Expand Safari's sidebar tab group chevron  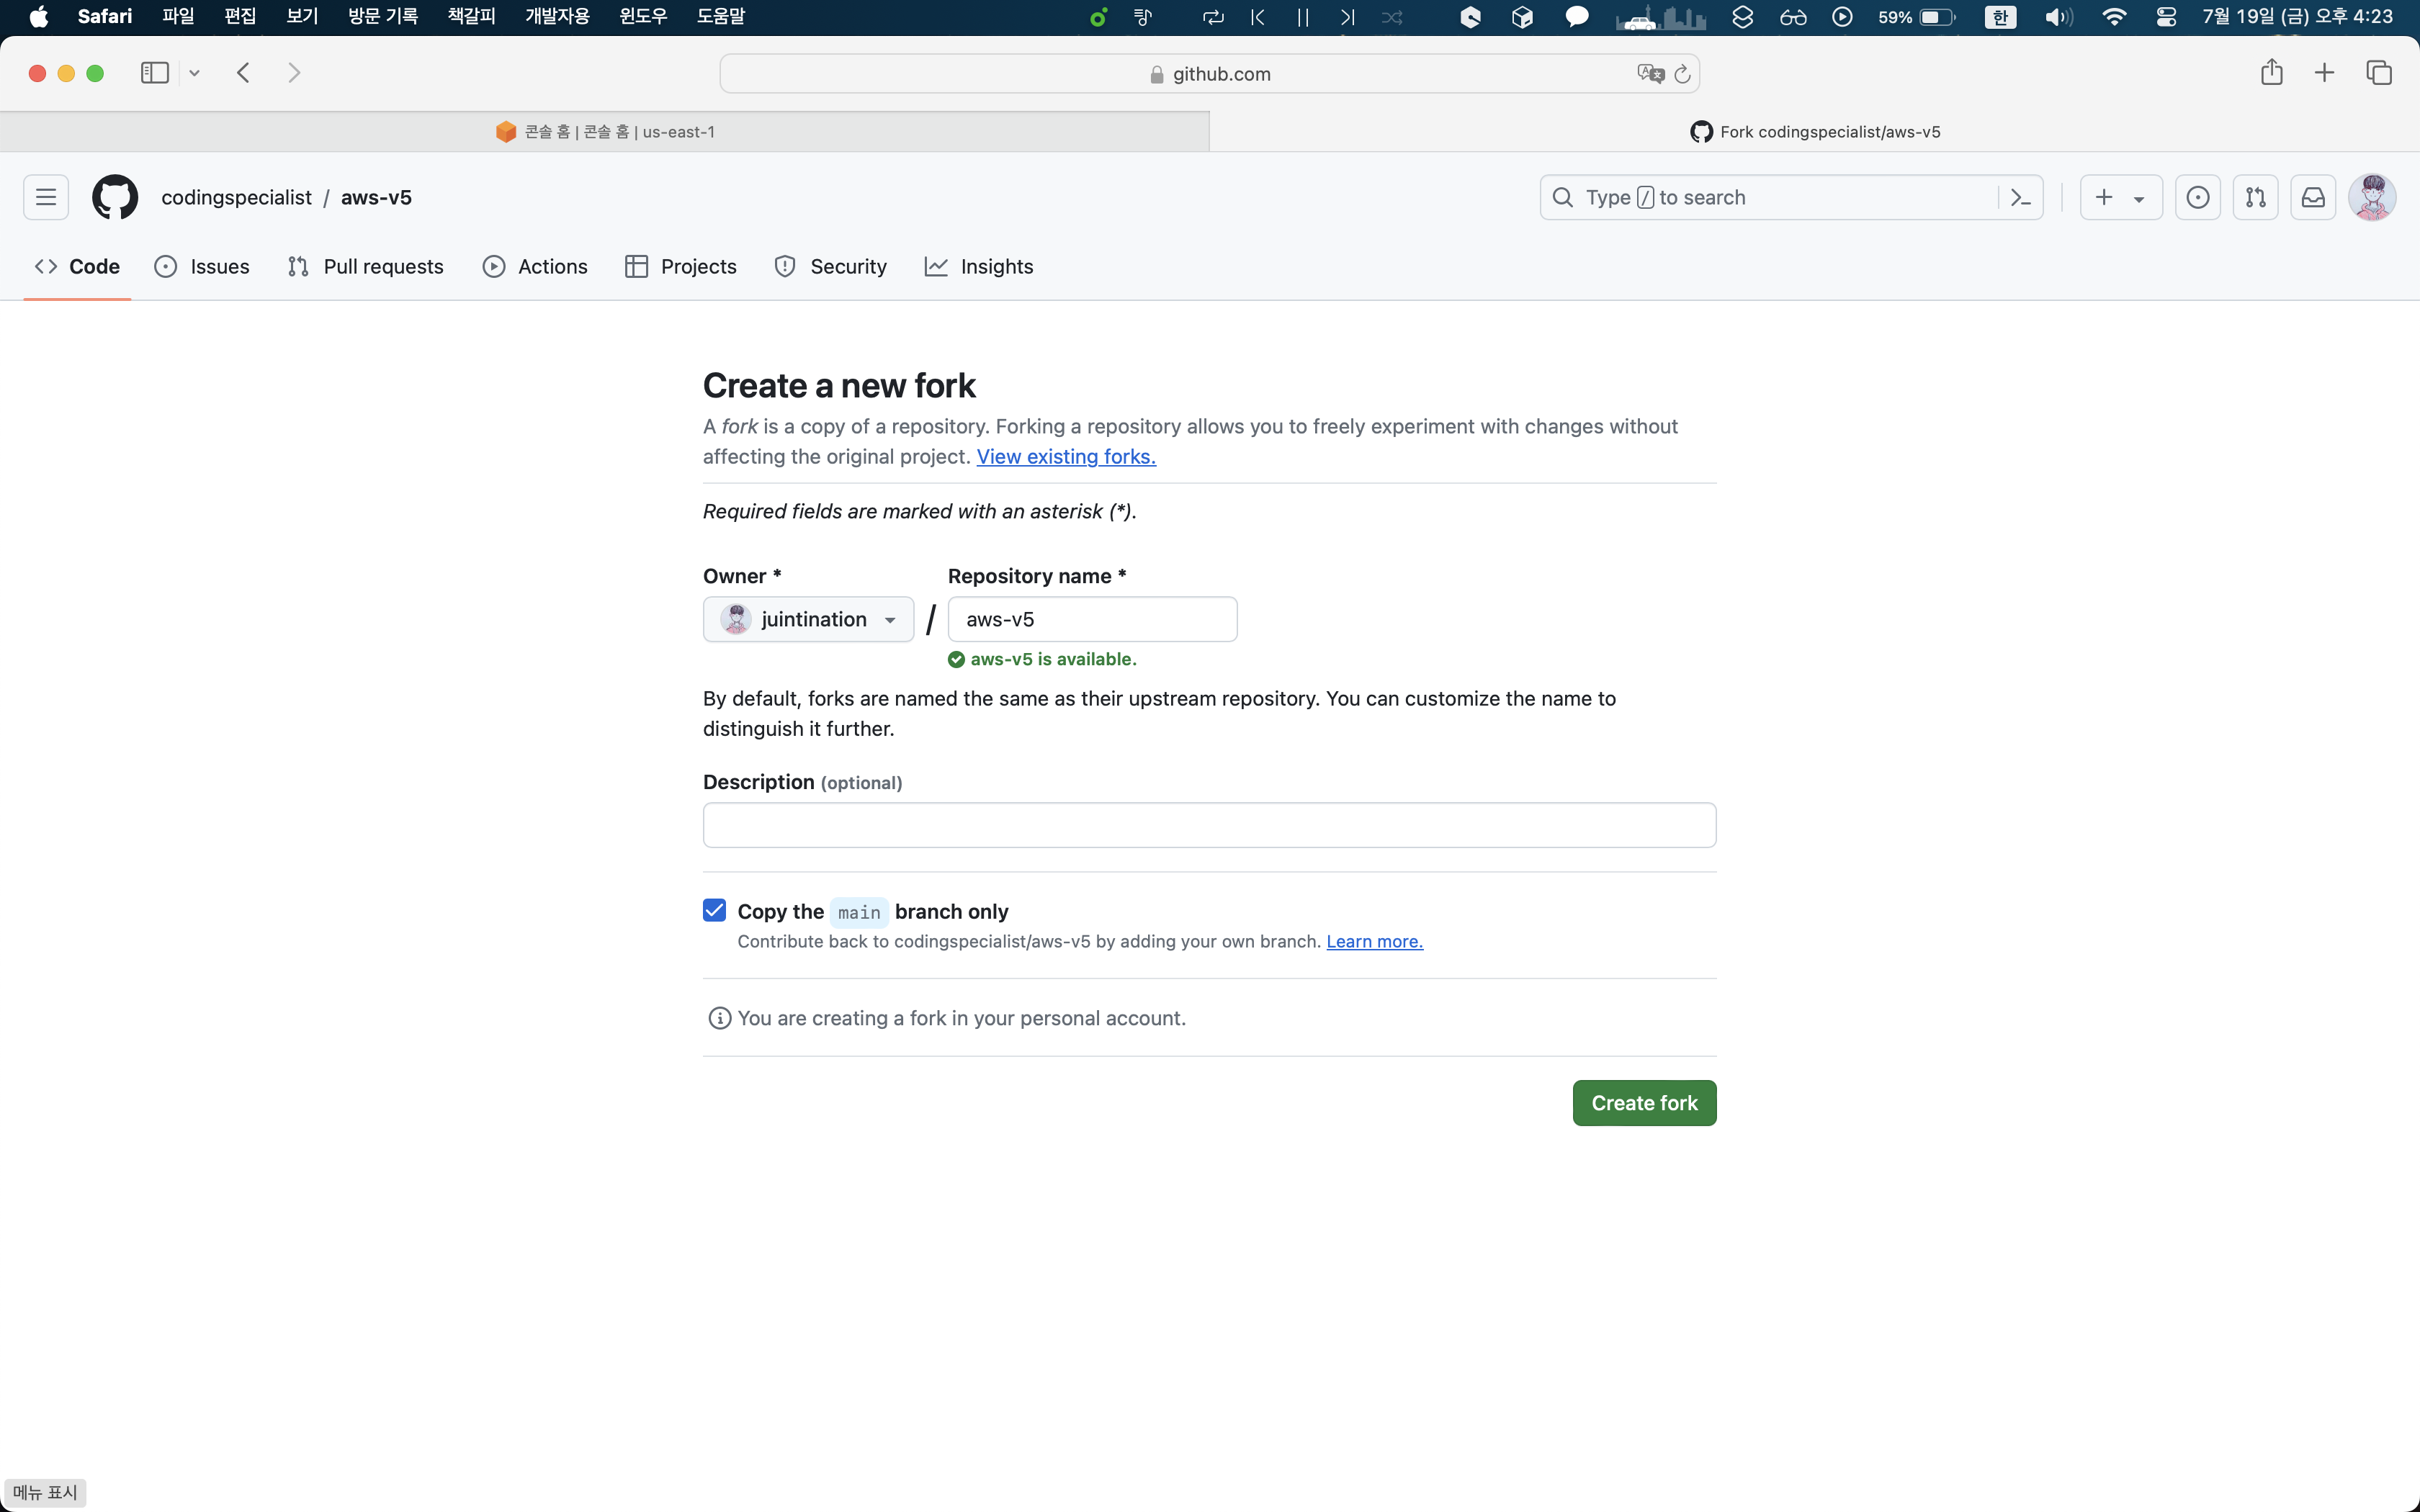pos(195,73)
